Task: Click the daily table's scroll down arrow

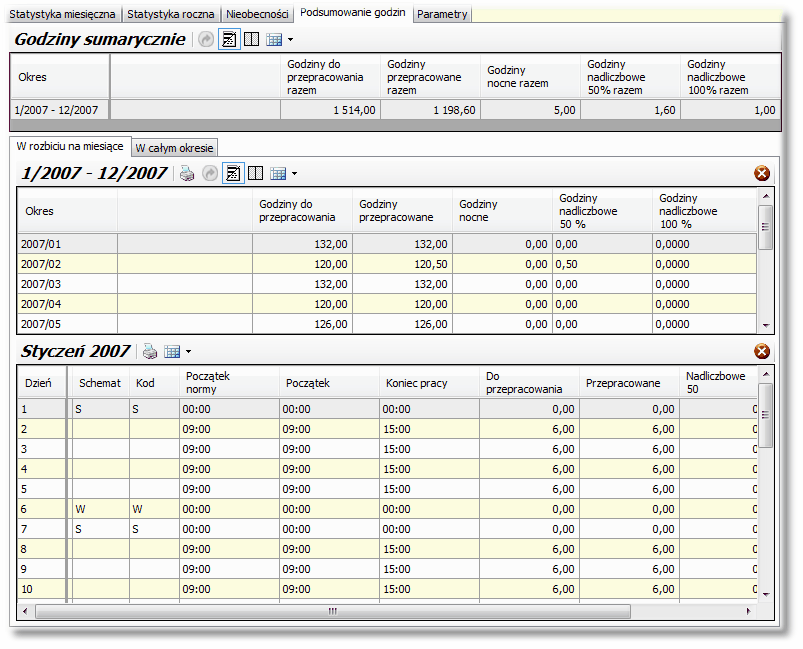Action: (x=766, y=594)
